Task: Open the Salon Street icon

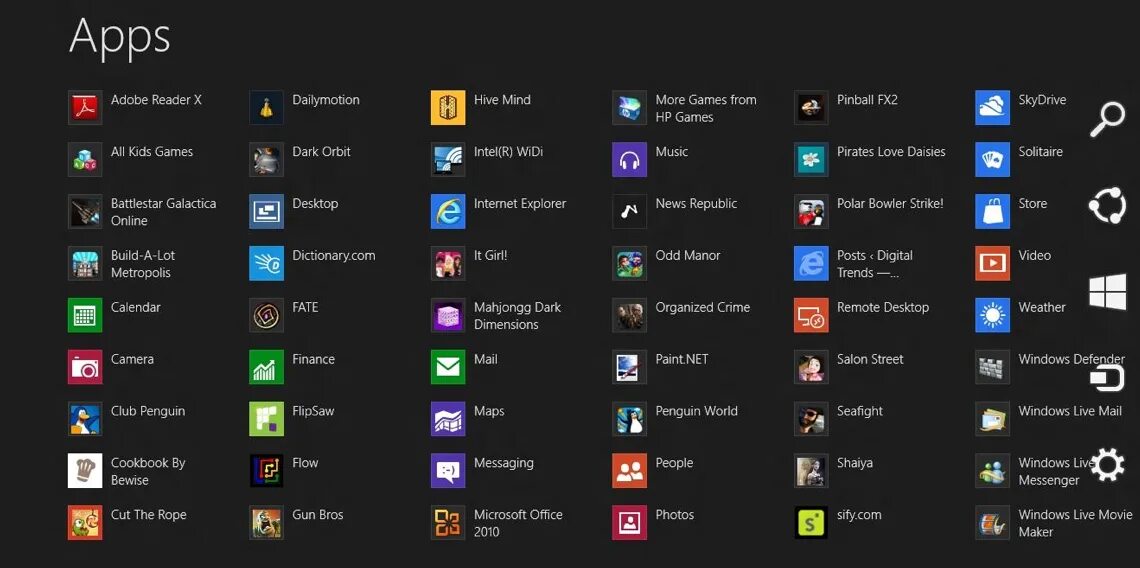Action: point(811,367)
